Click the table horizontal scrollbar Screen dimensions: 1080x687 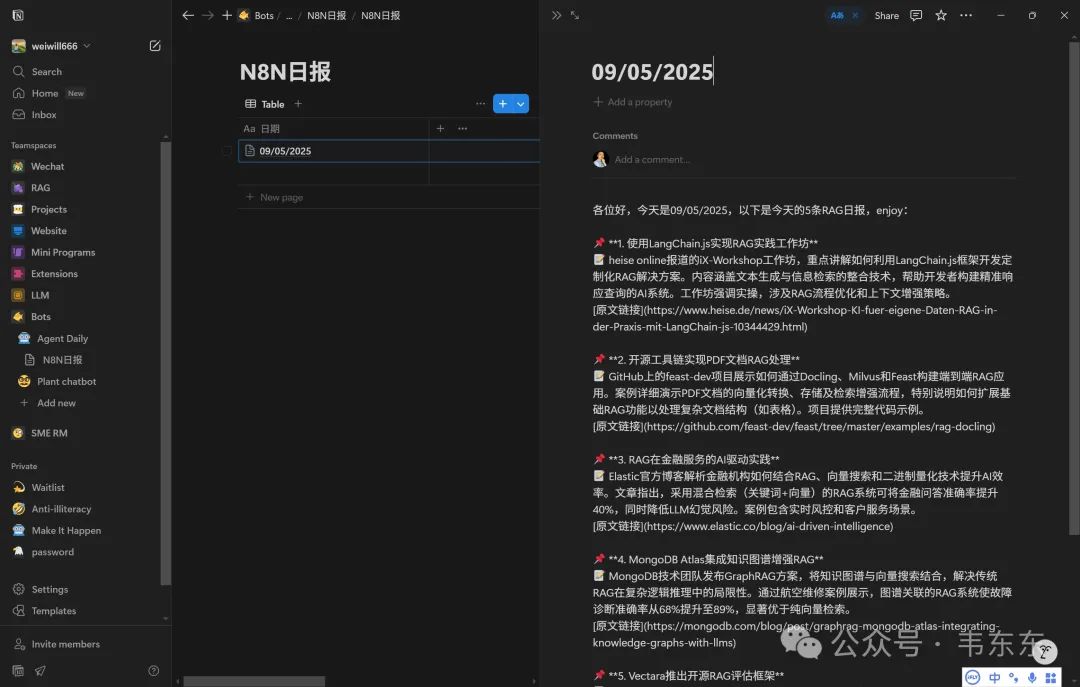(253, 681)
